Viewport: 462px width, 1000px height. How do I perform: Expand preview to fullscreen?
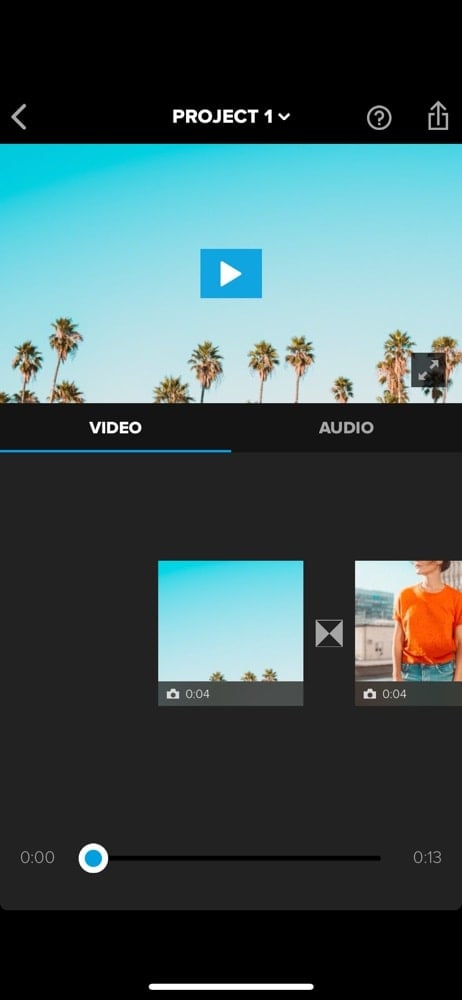pyautogui.click(x=428, y=370)
